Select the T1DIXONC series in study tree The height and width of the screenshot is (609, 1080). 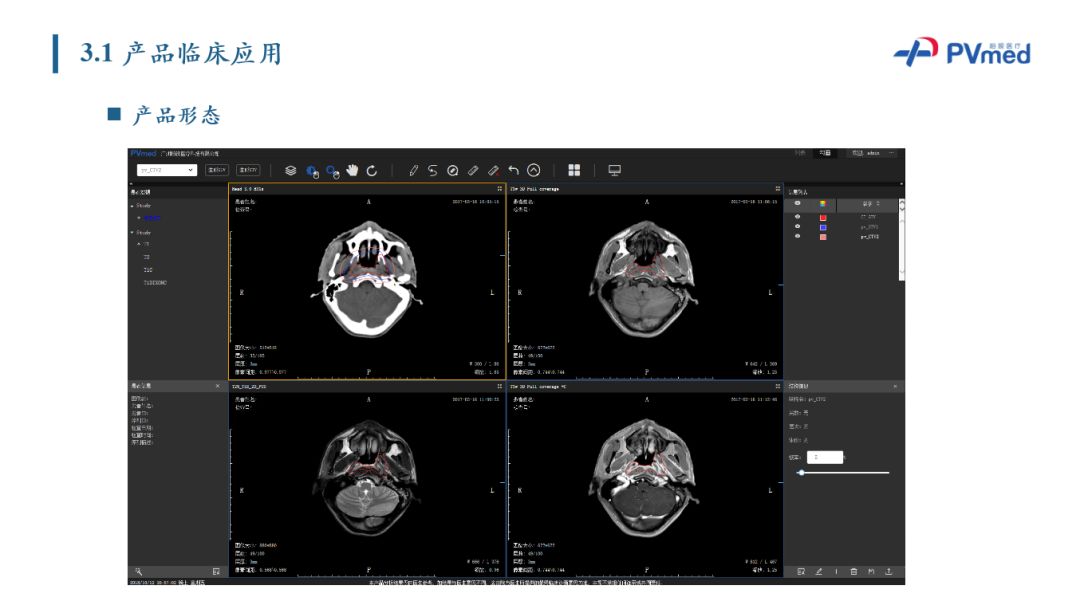pyautogui.click(x=155, y=282)
